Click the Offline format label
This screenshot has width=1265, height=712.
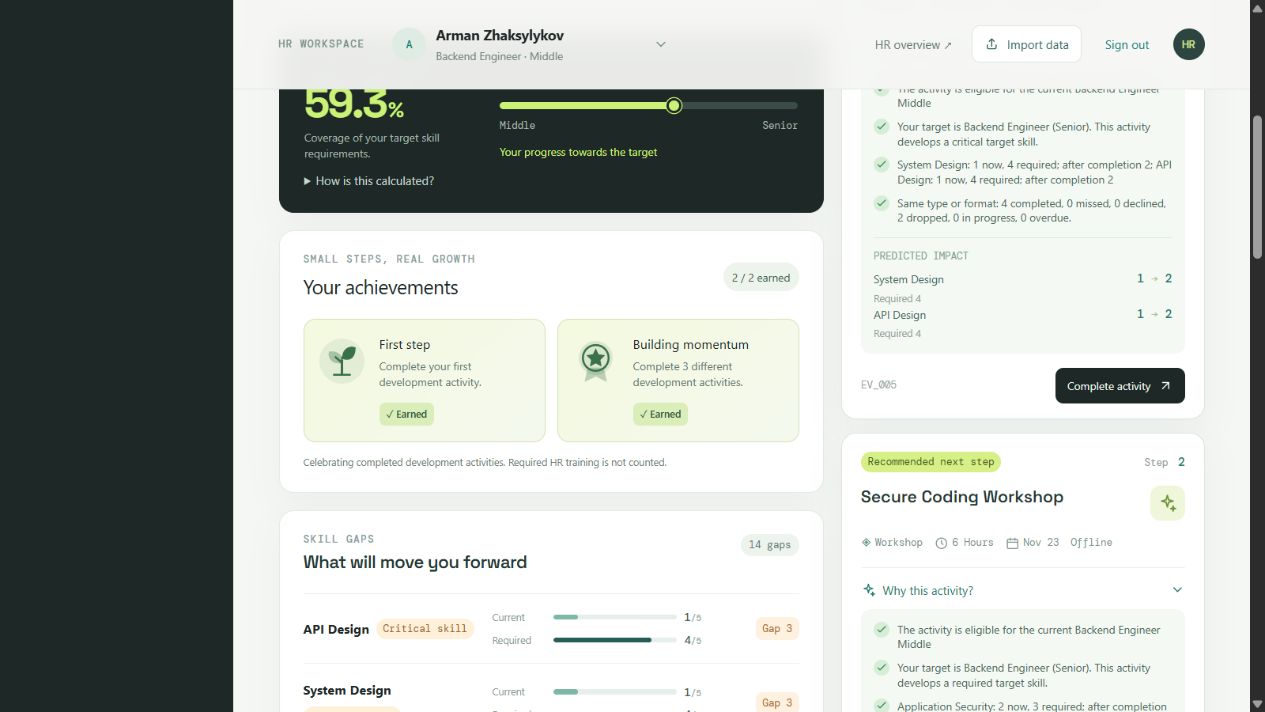tap(1091, 542)
